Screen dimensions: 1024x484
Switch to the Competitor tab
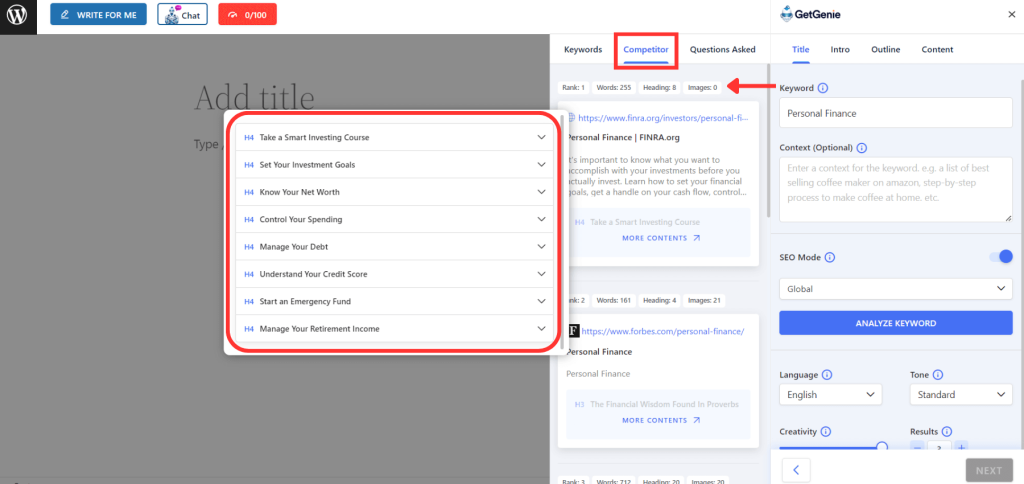click(x=646, y=49)
